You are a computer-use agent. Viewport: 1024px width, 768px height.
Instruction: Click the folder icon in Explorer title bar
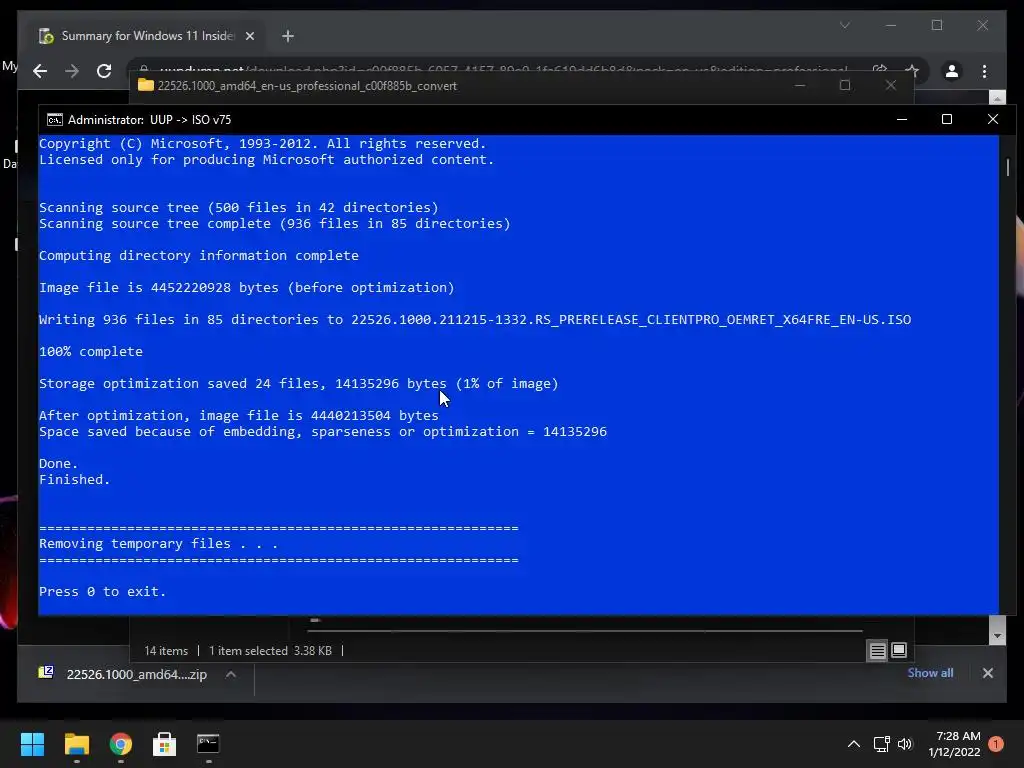point(146,86)
